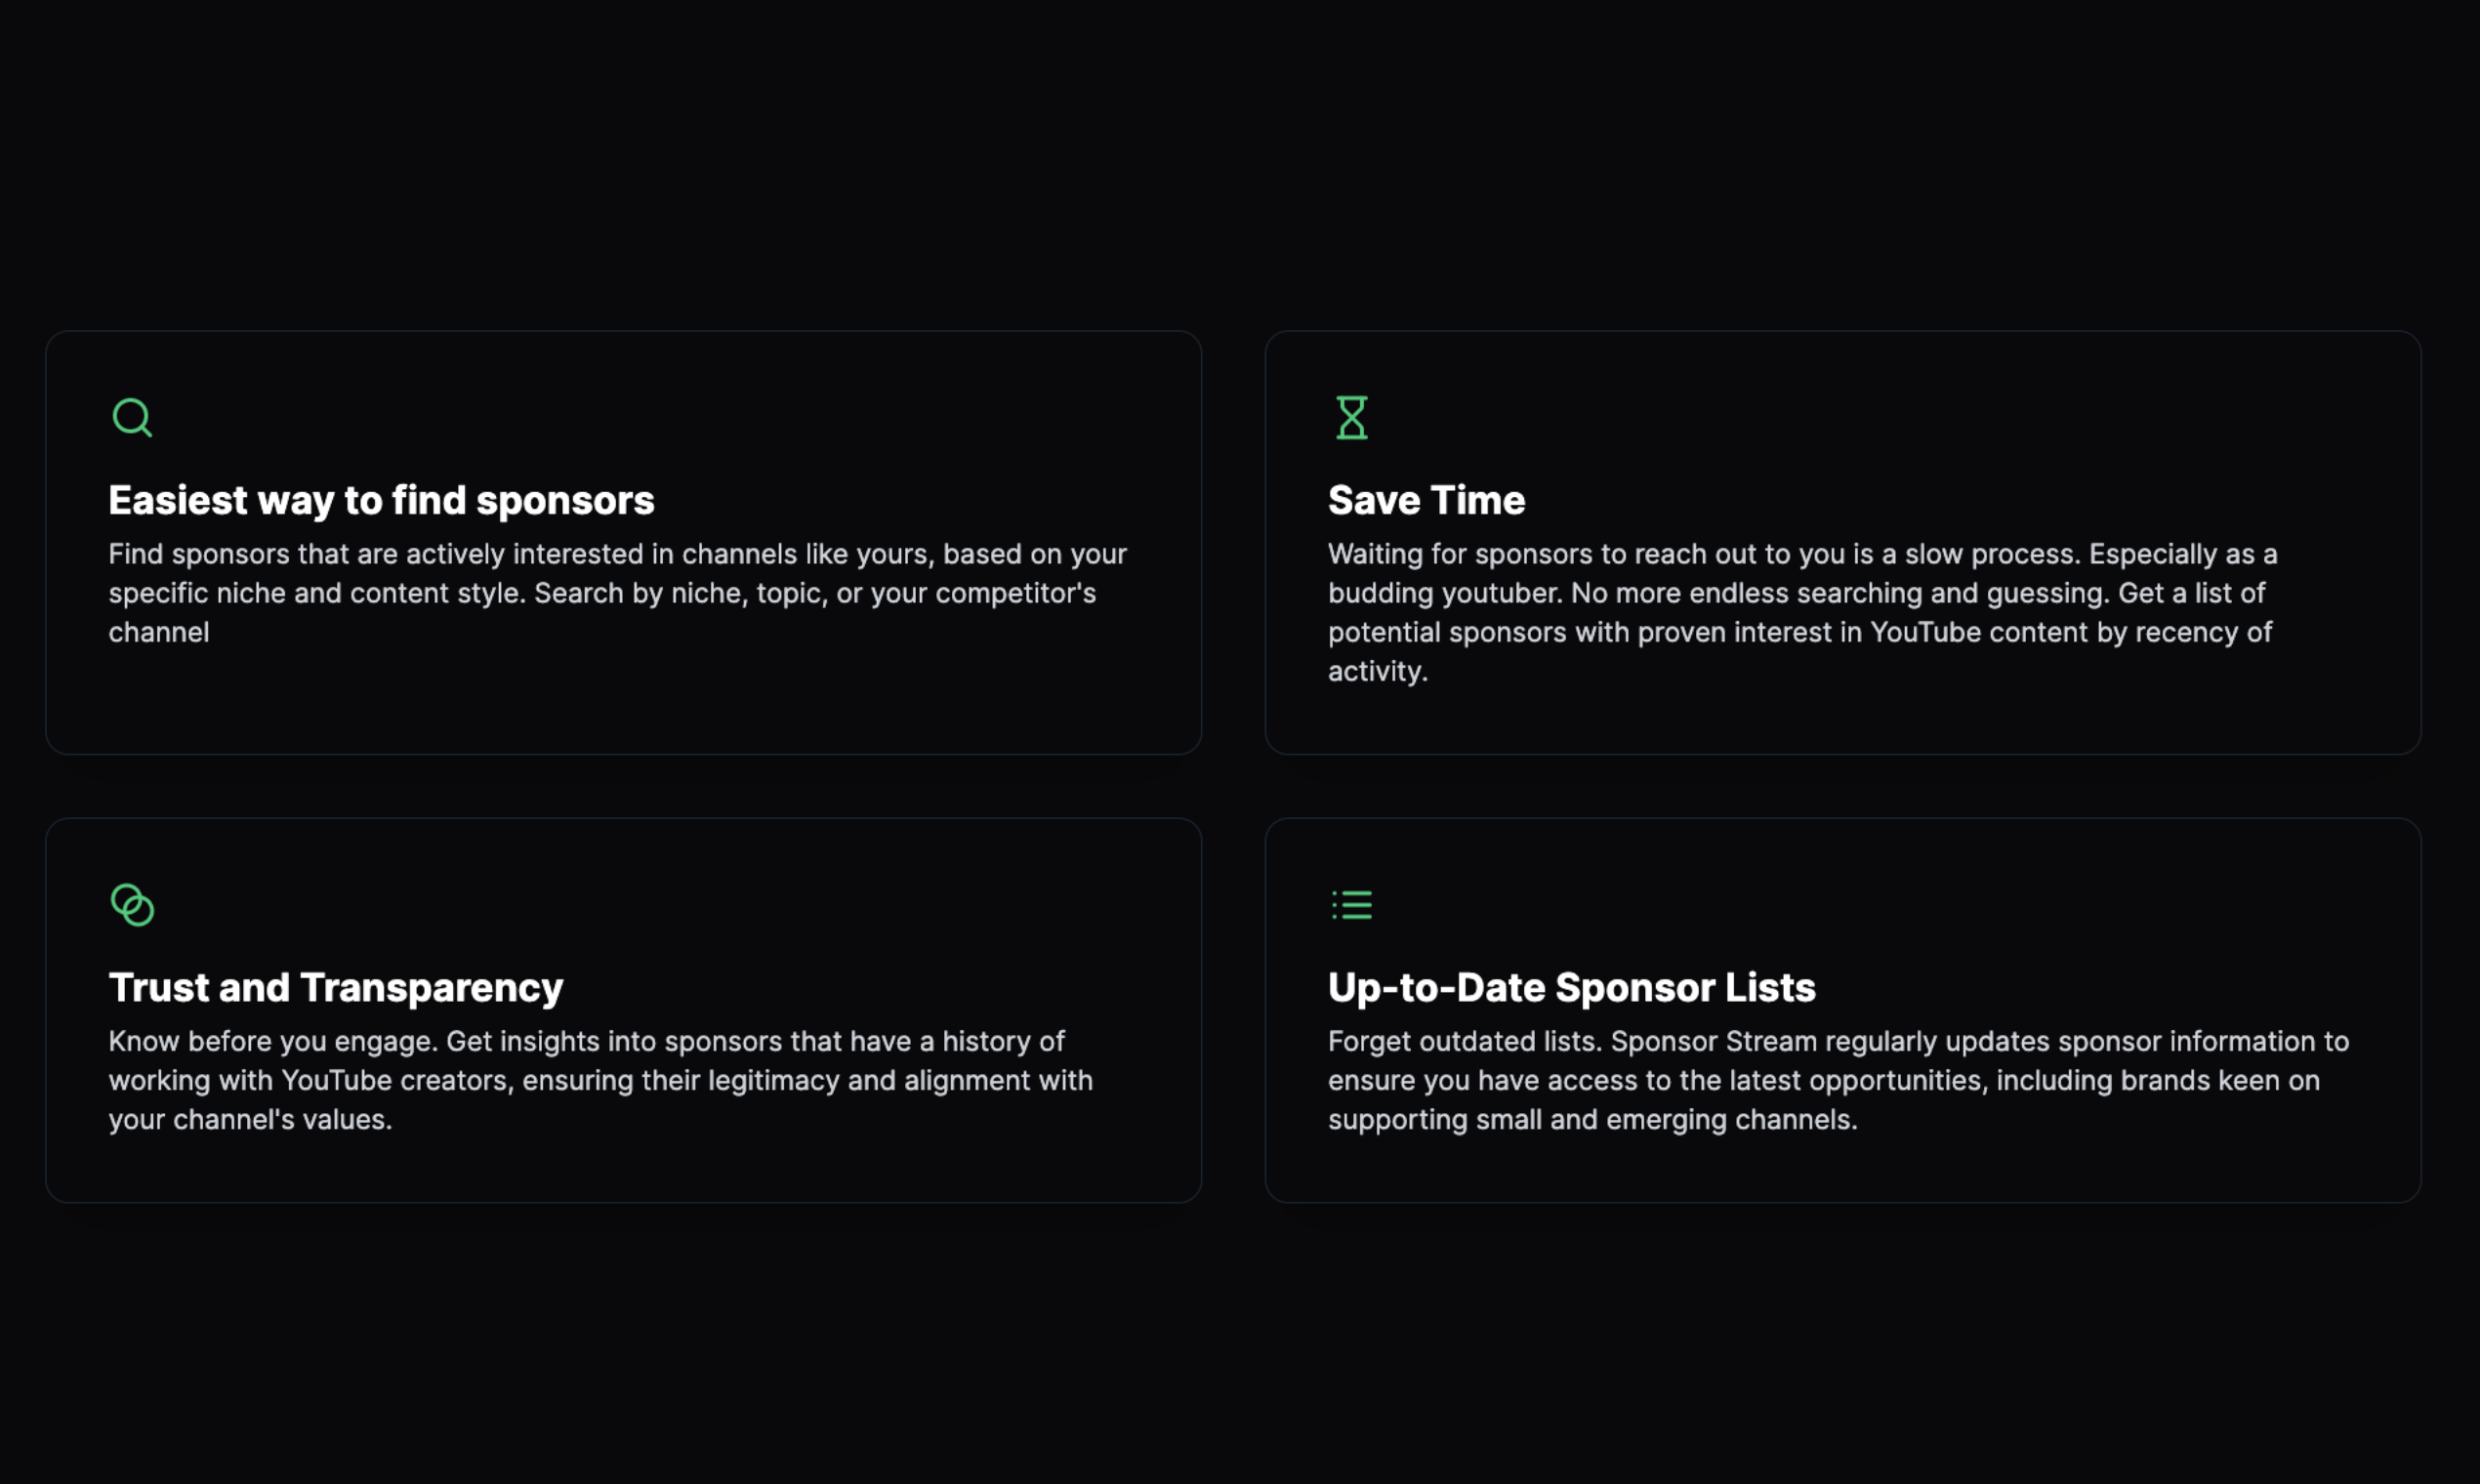Click the paragraph starting 'Know before you engage'
Screen dimensions: 2480x1484
(x=600, y=1080)
